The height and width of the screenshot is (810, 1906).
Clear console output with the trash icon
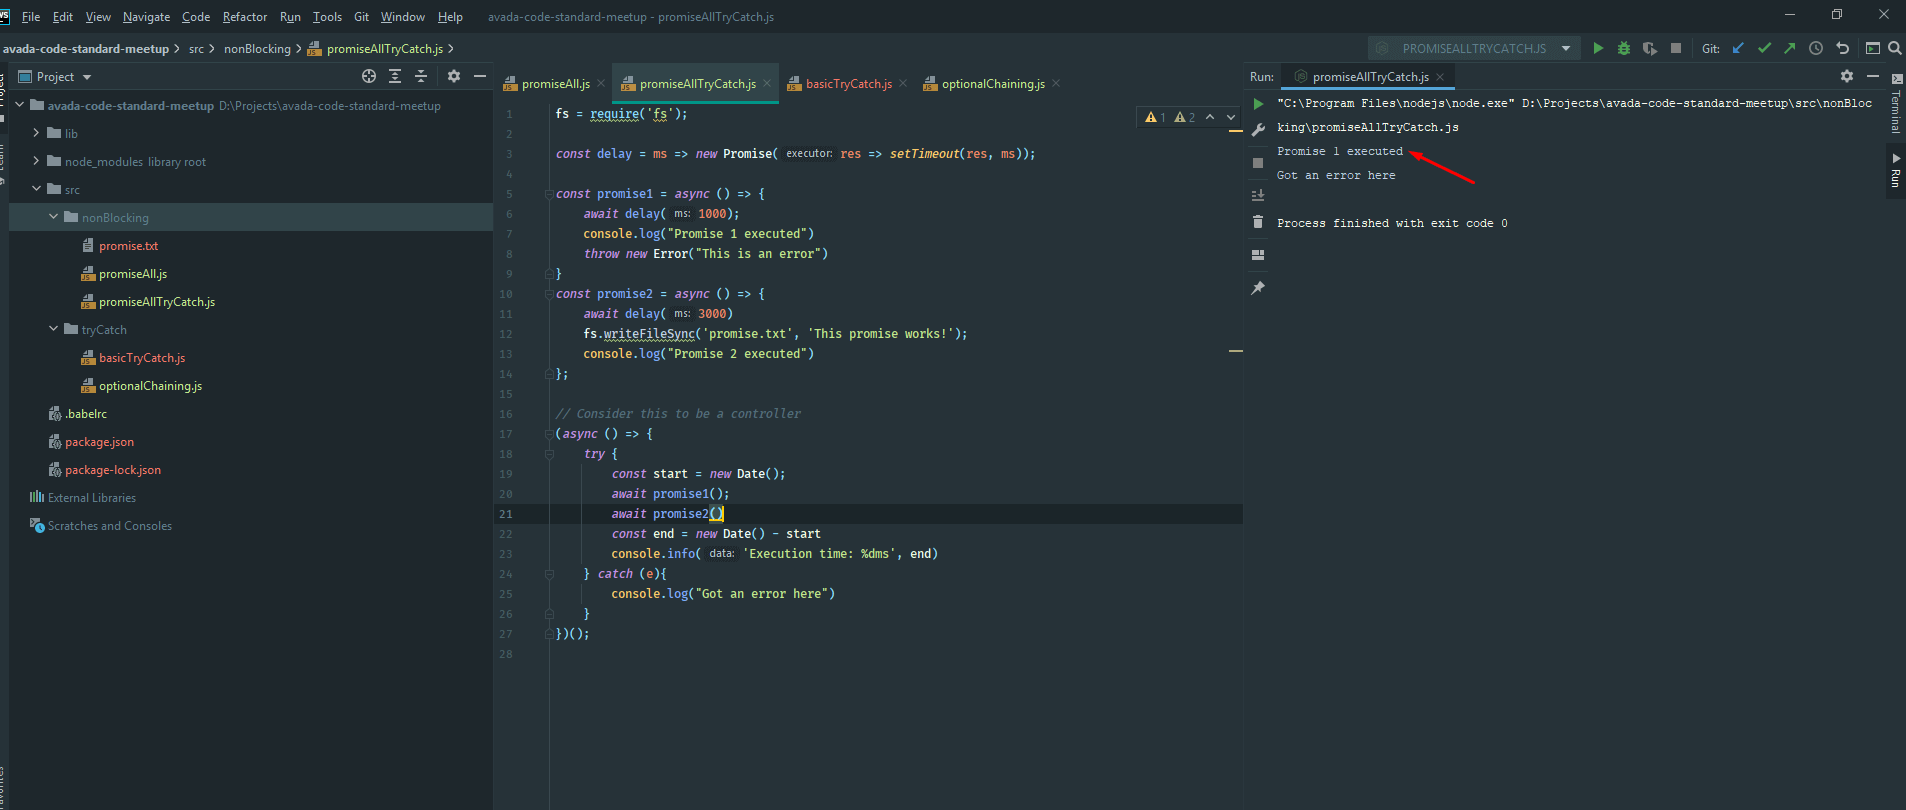point(1258,222)
